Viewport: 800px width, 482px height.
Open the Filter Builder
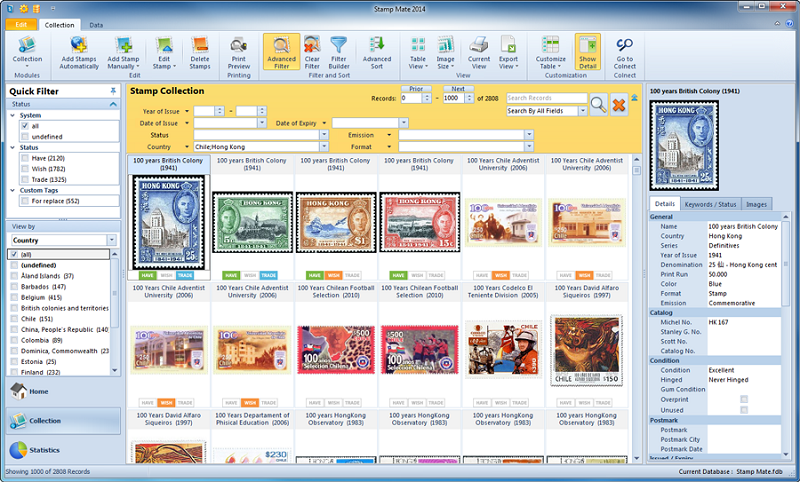[339, 52]
